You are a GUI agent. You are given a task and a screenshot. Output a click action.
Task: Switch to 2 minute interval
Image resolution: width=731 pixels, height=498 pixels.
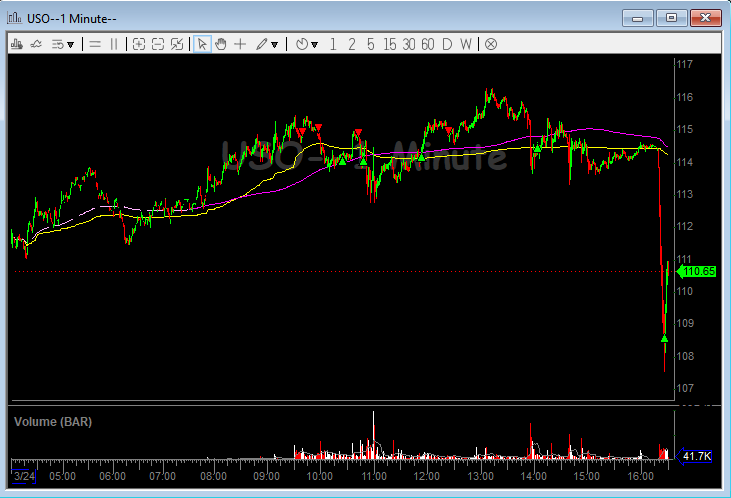pos(352,44)
